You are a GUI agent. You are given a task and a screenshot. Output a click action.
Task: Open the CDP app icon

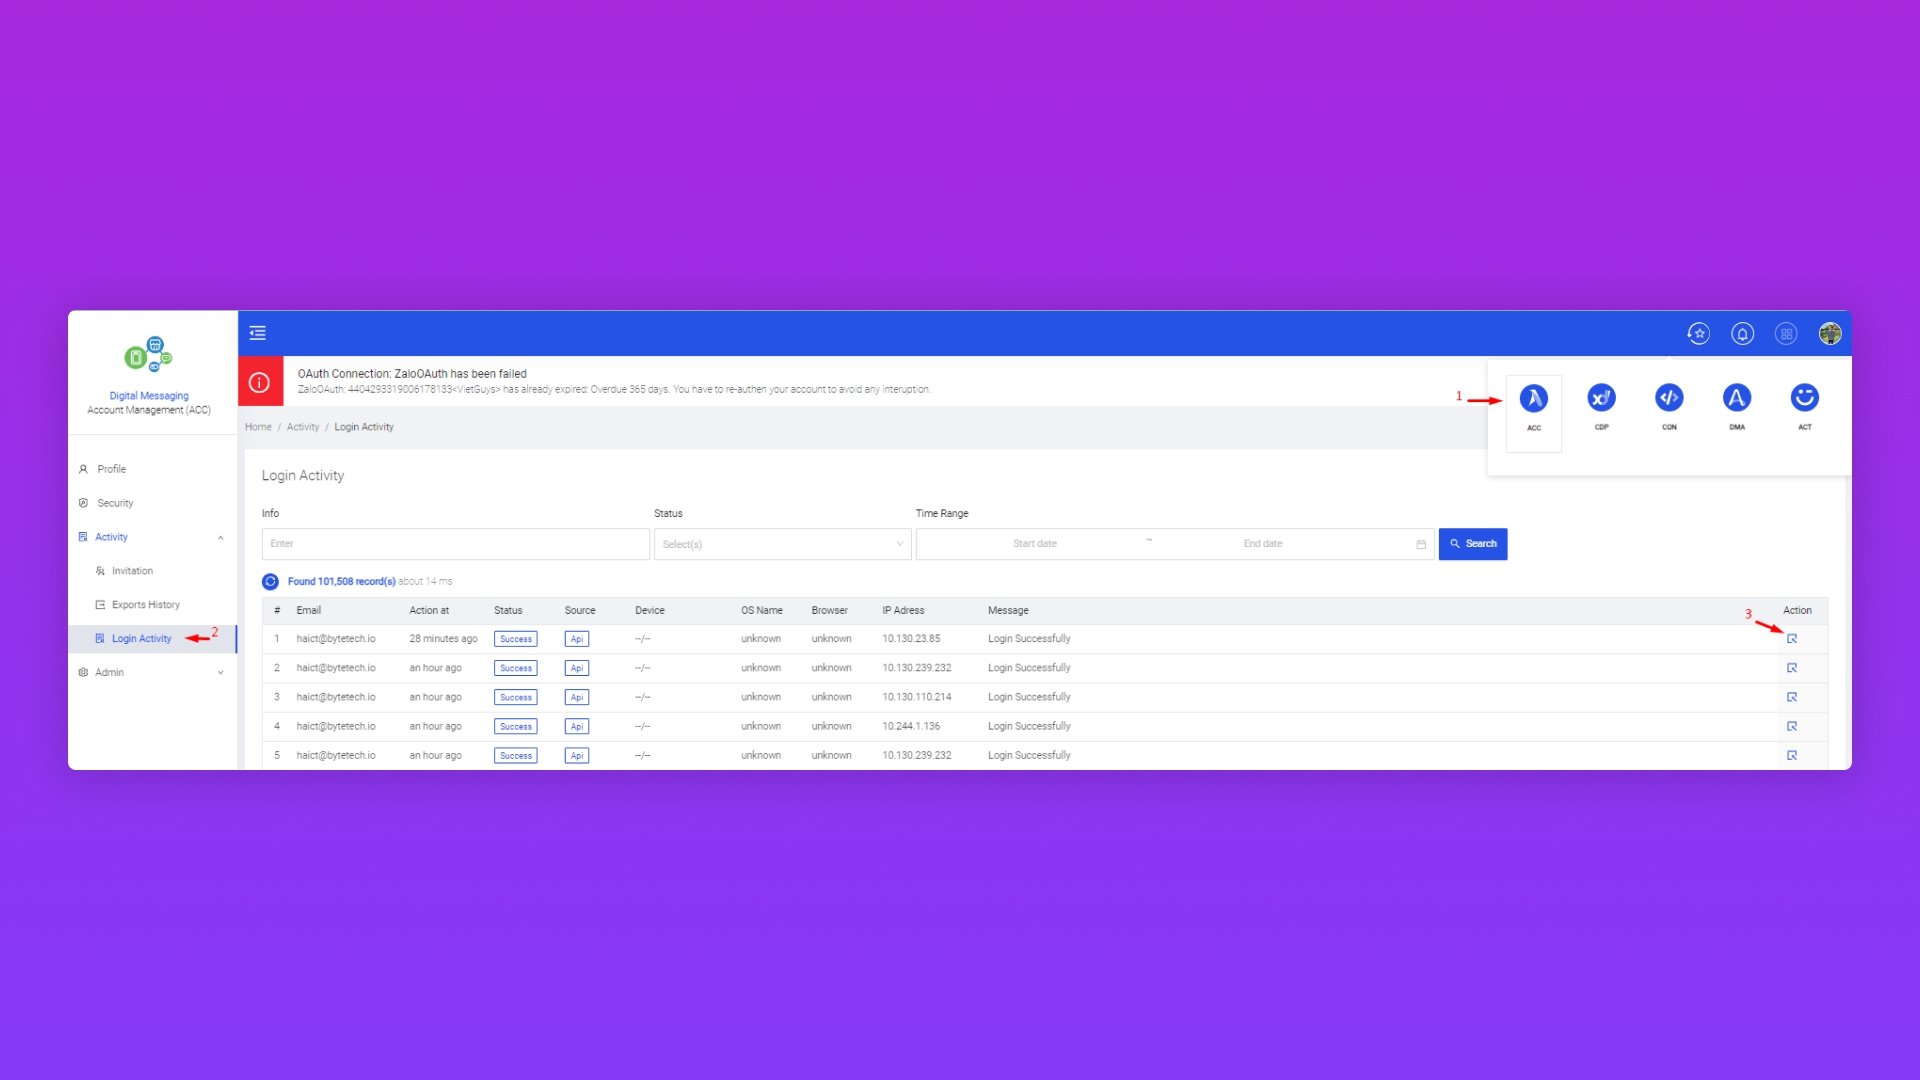1601,399
